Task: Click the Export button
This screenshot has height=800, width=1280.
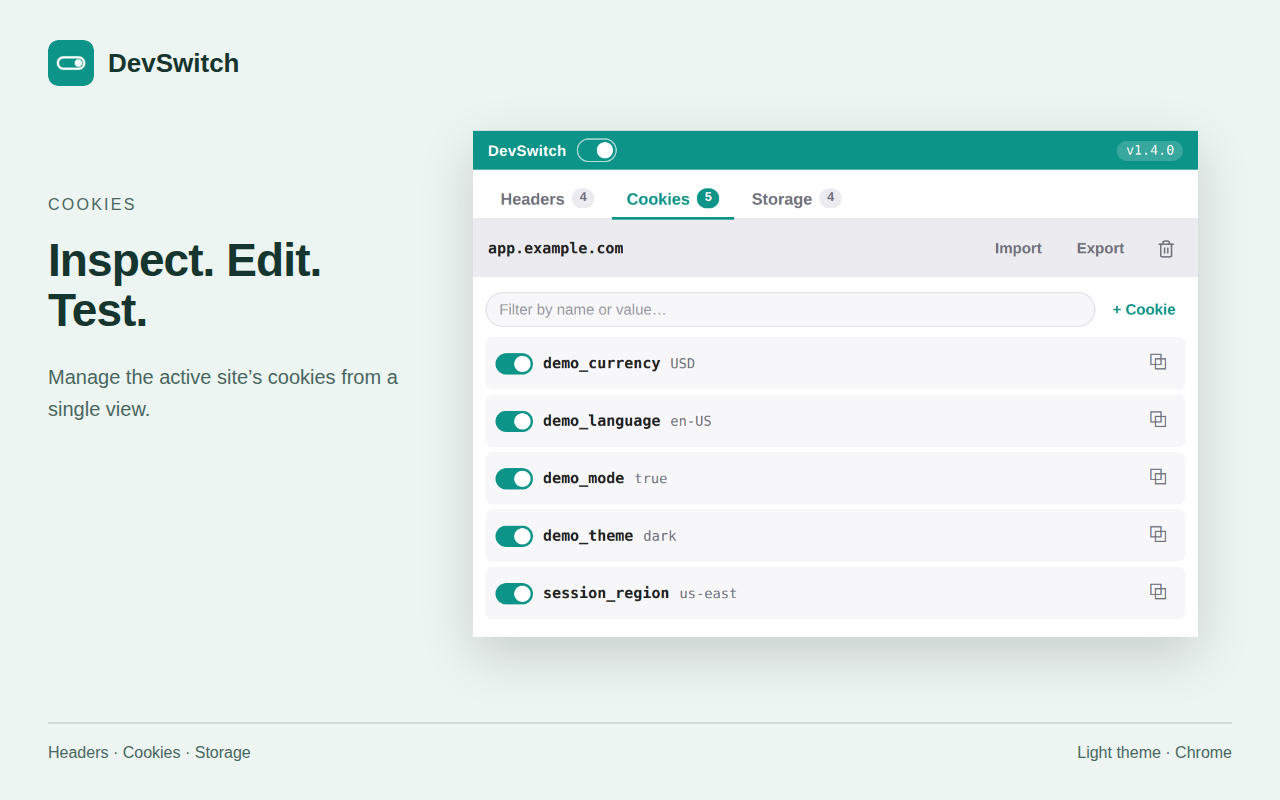Action: (x=1100, y=248)
